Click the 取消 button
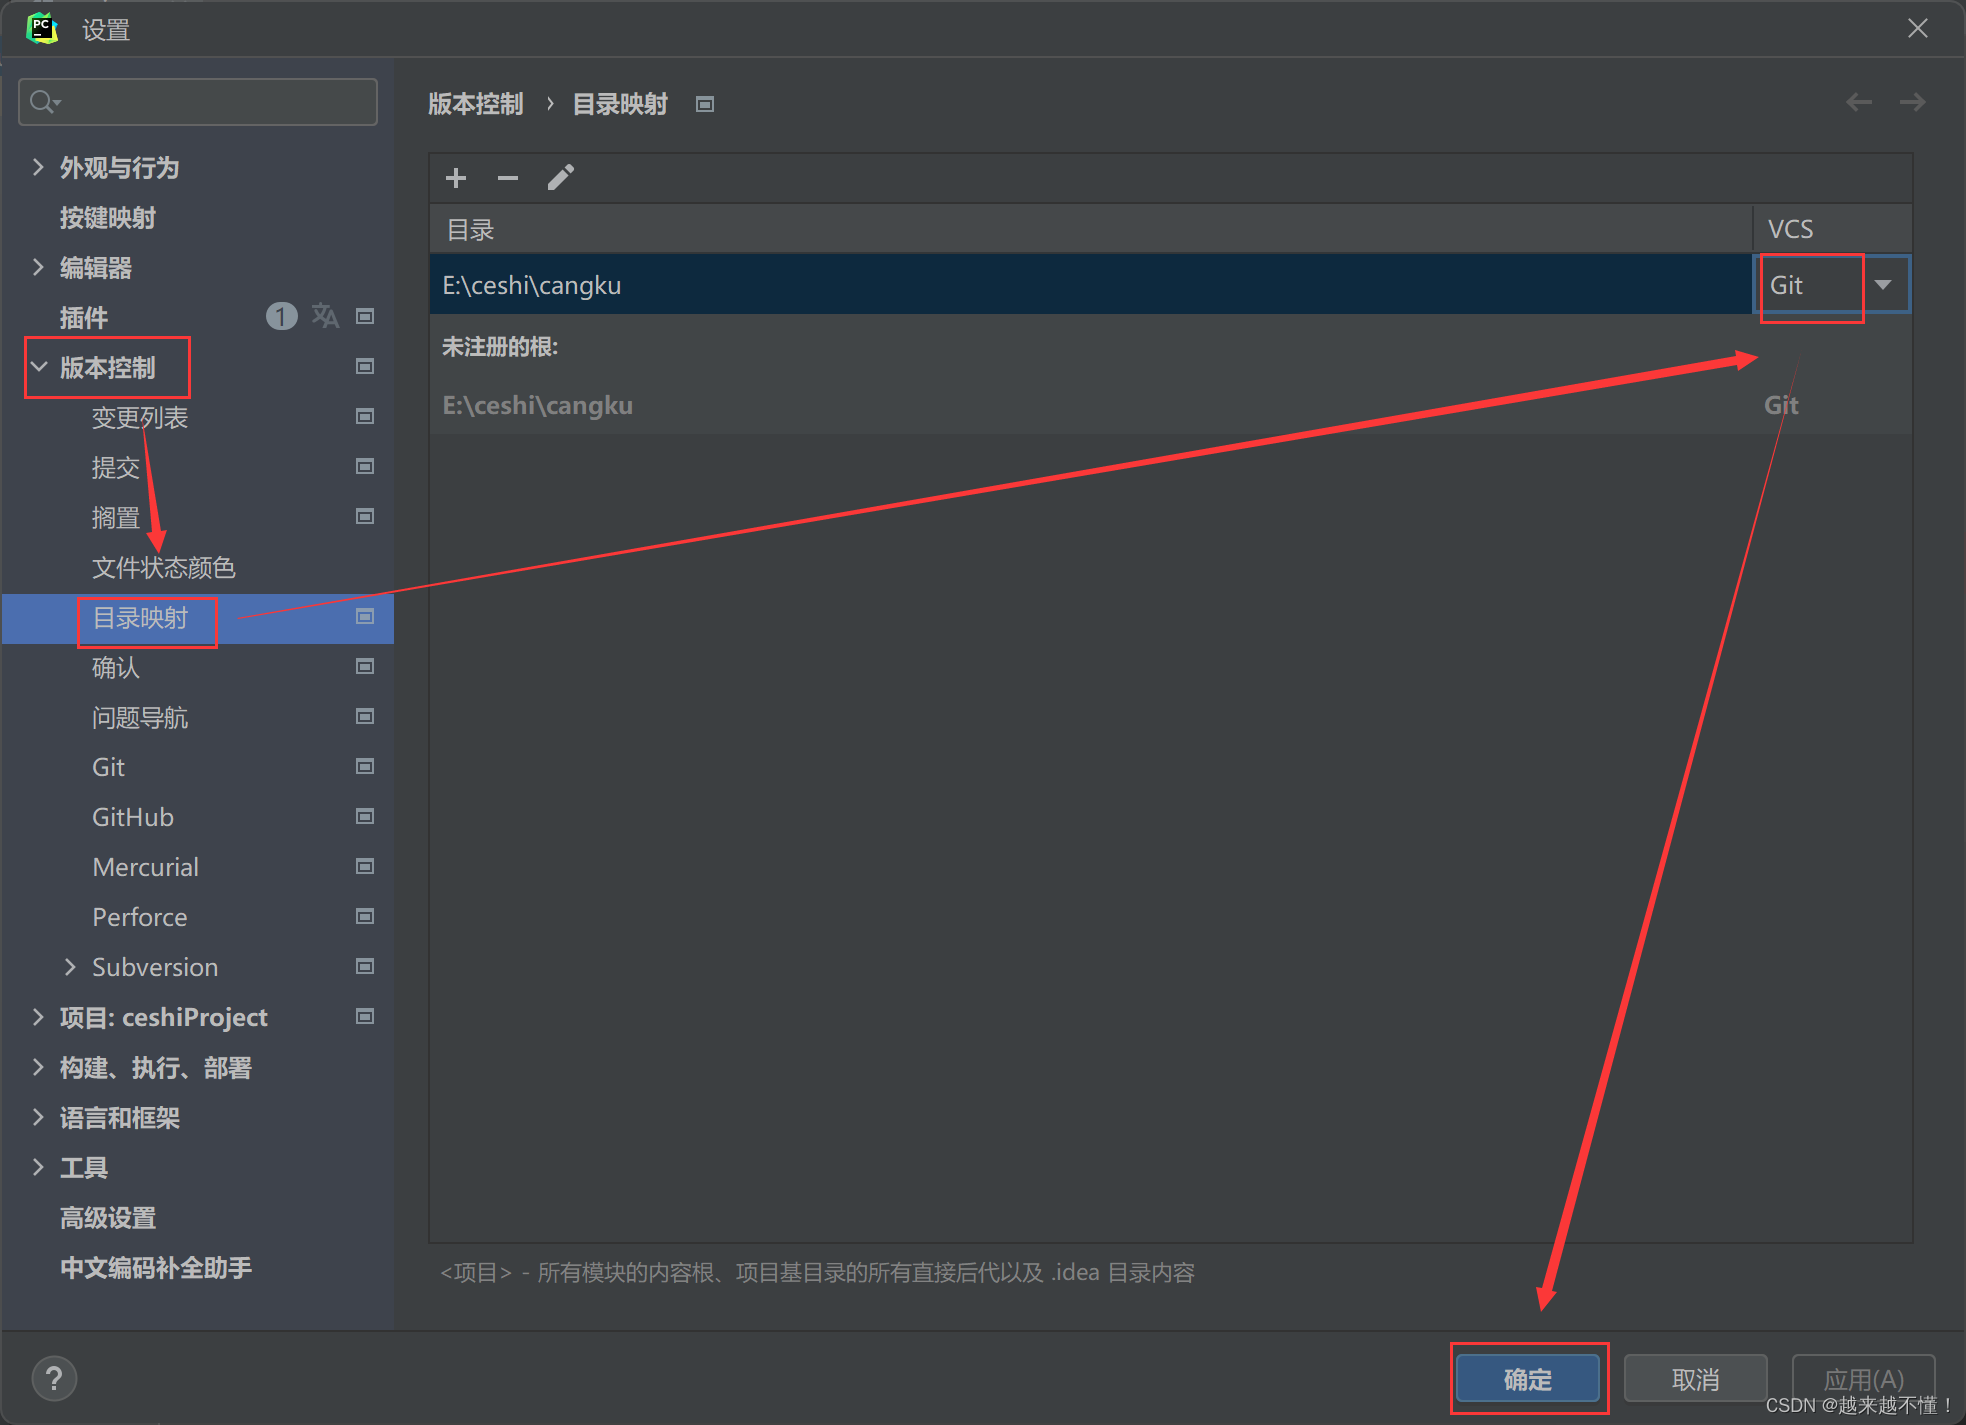1966x1425 pixels. 1696,1379
